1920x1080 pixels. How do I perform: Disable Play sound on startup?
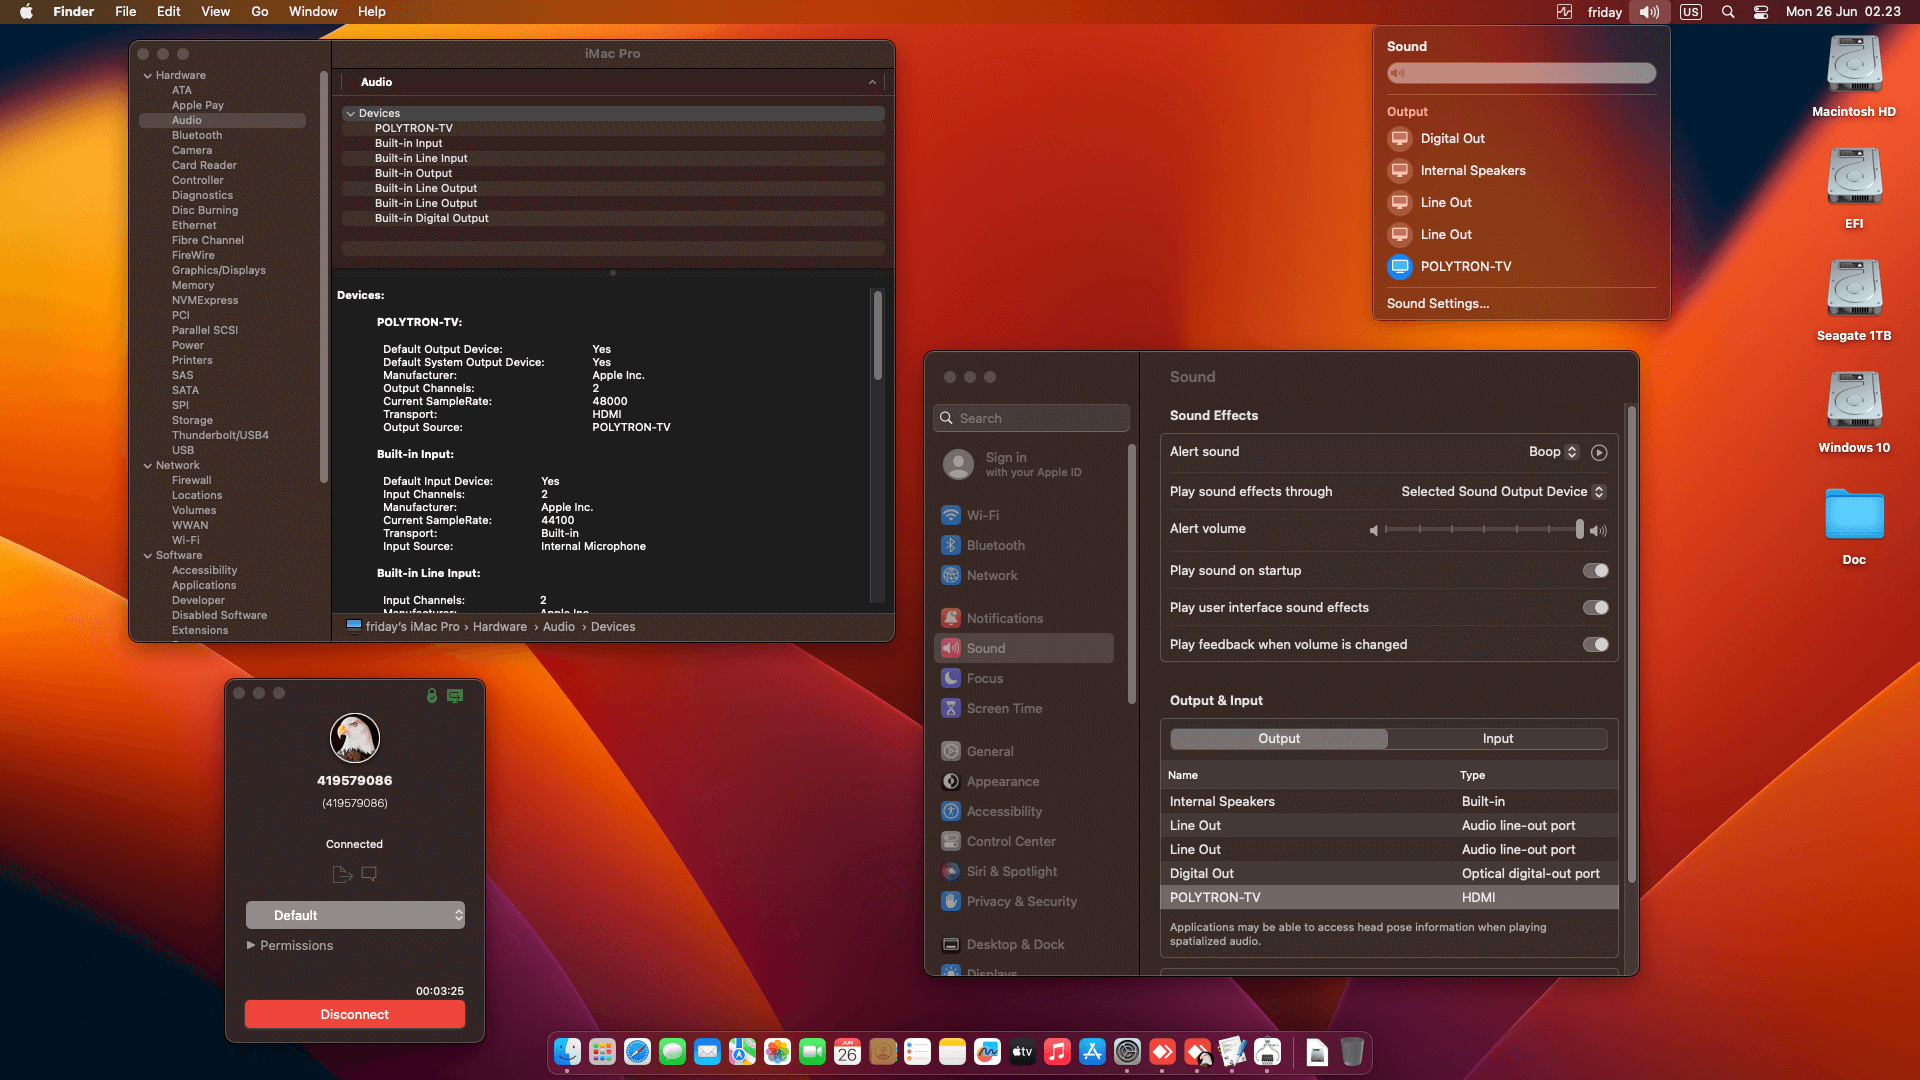(1596, 570)
